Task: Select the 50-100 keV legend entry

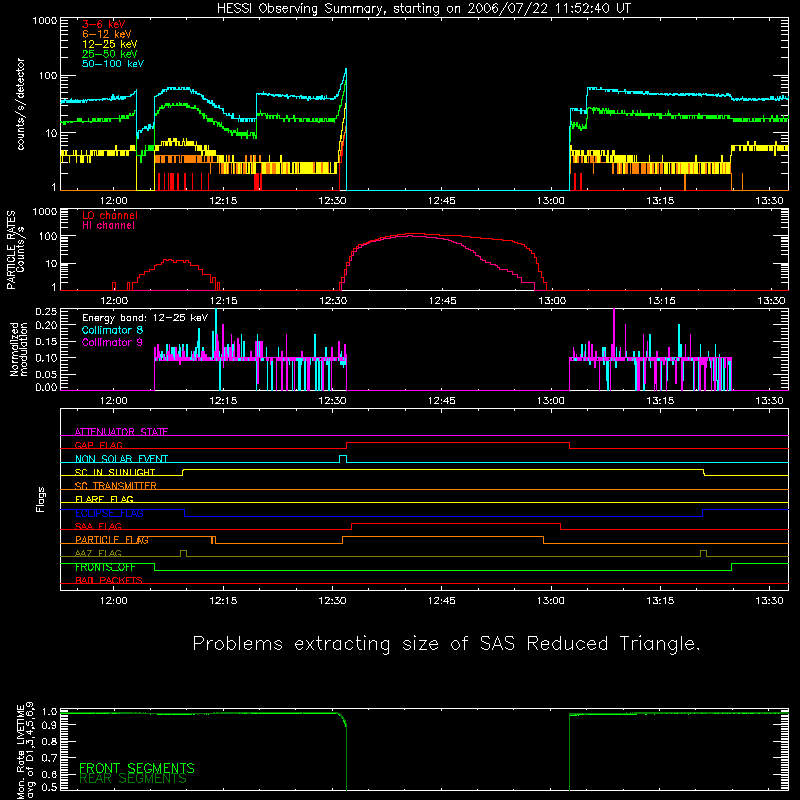Action: (x=113, y=64)
